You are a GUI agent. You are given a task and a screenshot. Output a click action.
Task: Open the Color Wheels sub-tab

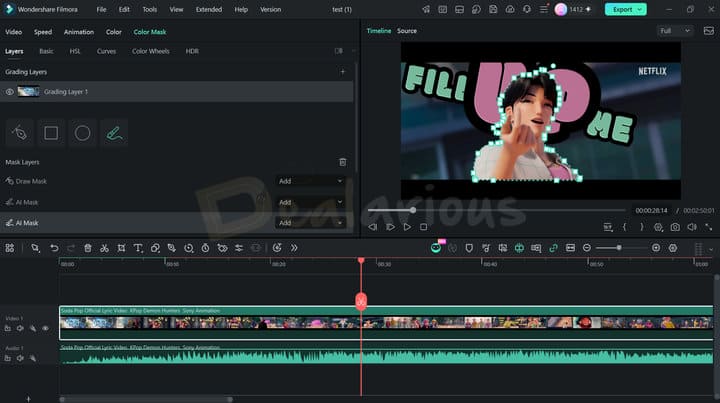pos(151,51)
